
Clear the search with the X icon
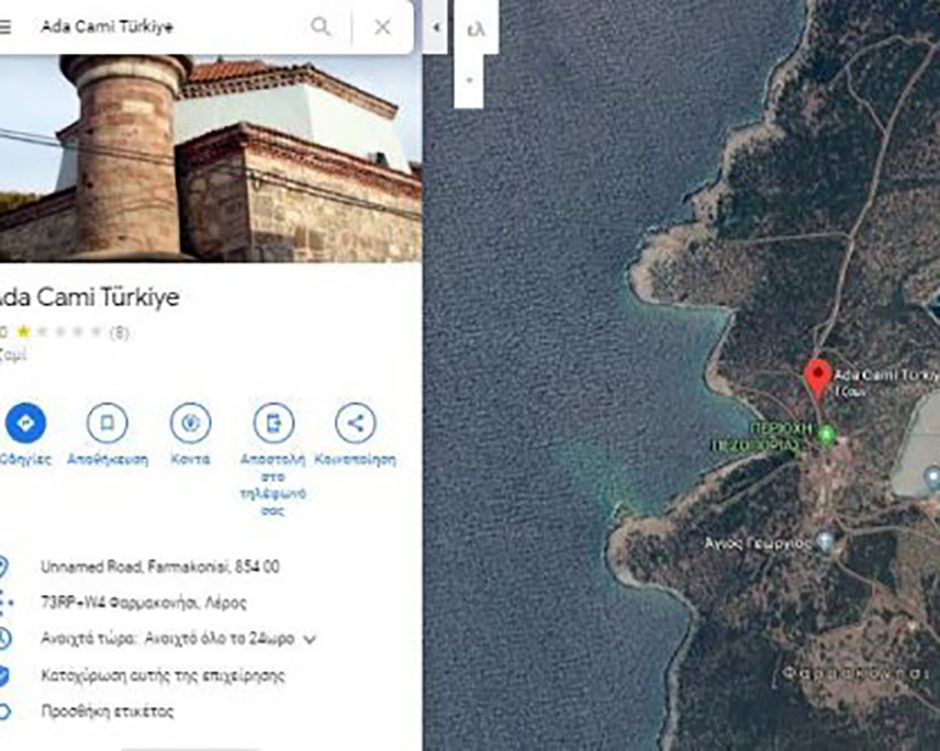[x=382, y=27]
